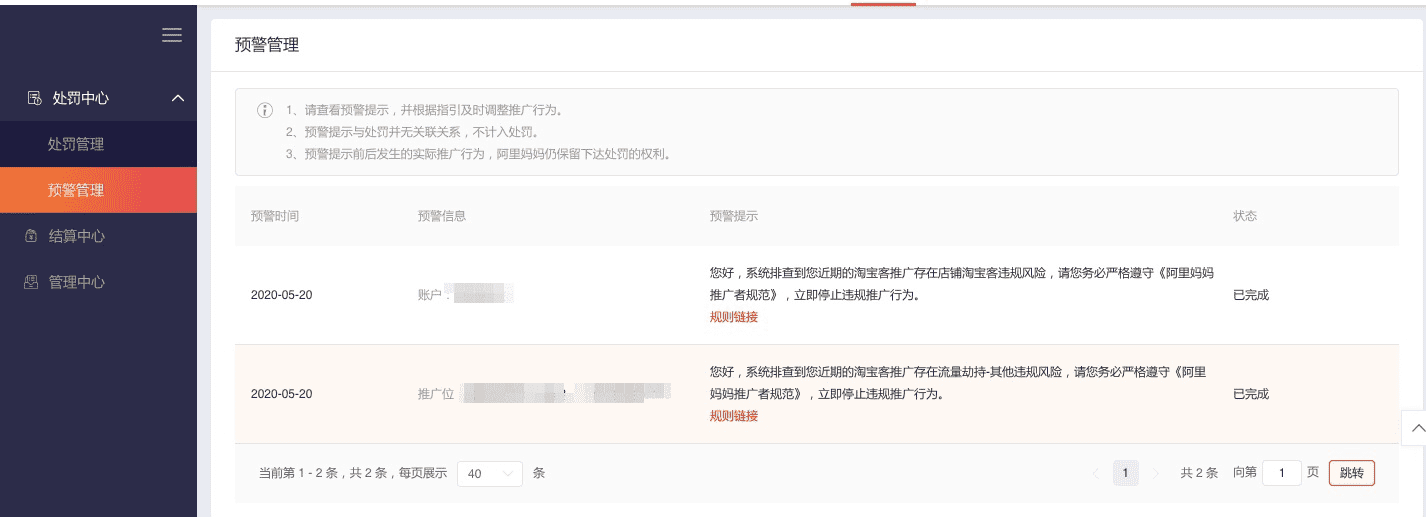Open 规则链接 in the 账户 row
This screenshot has width=1426, height=517.
coord(734,317)
